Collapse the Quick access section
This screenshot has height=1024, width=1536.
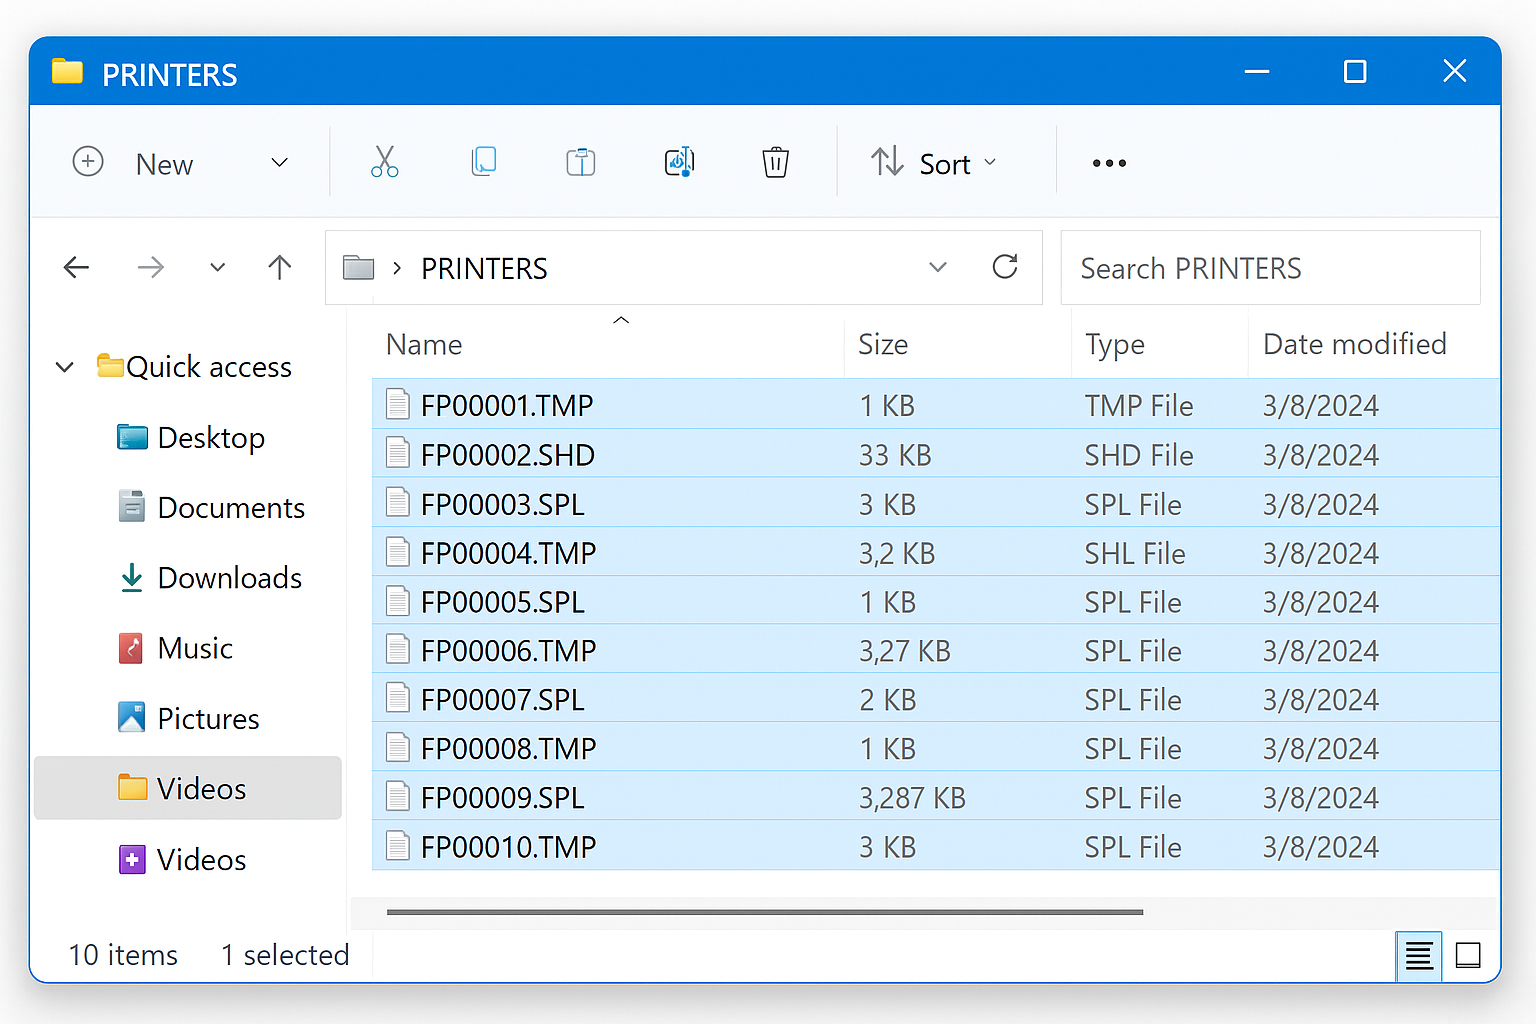(64, 366)
